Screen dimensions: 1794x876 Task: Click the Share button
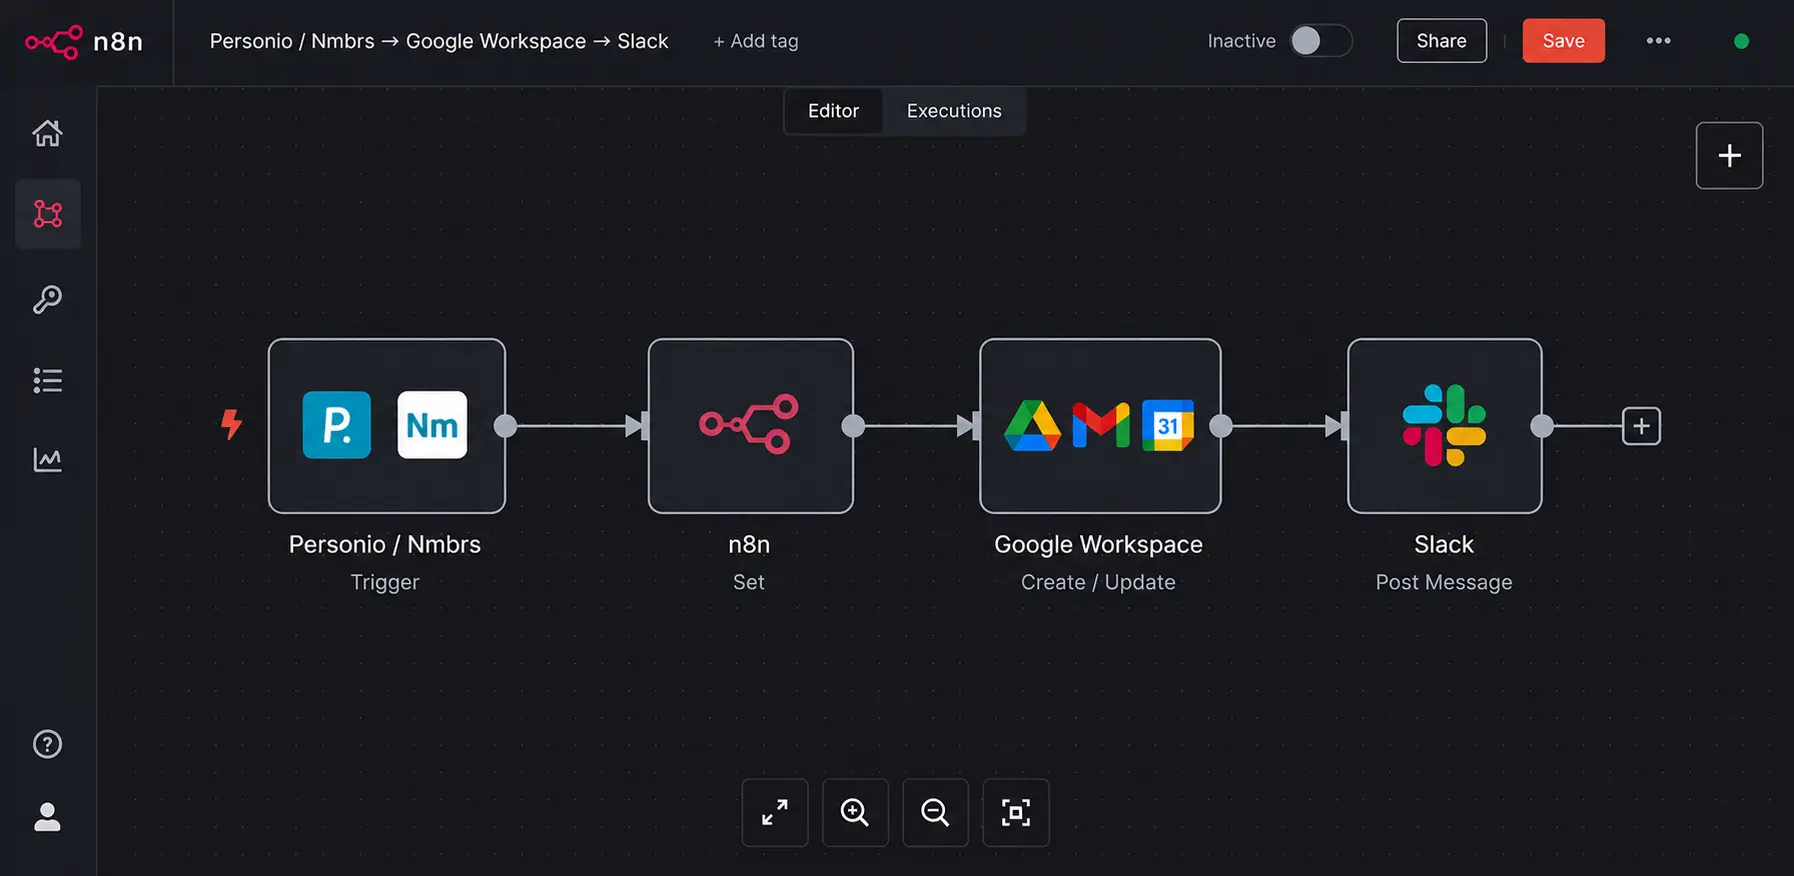click(1441, 41)
